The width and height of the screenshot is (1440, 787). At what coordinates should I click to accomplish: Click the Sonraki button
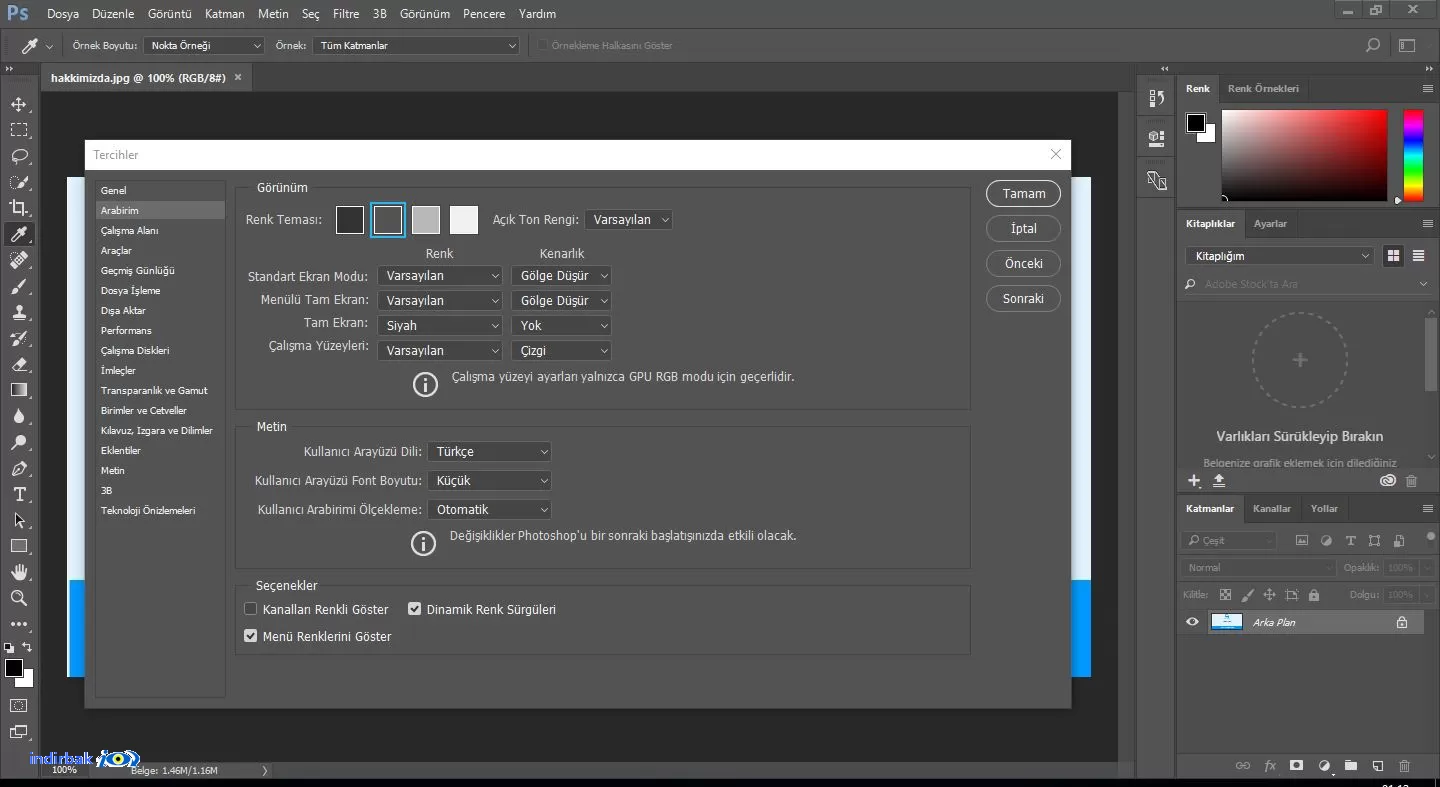[1024, 299]
